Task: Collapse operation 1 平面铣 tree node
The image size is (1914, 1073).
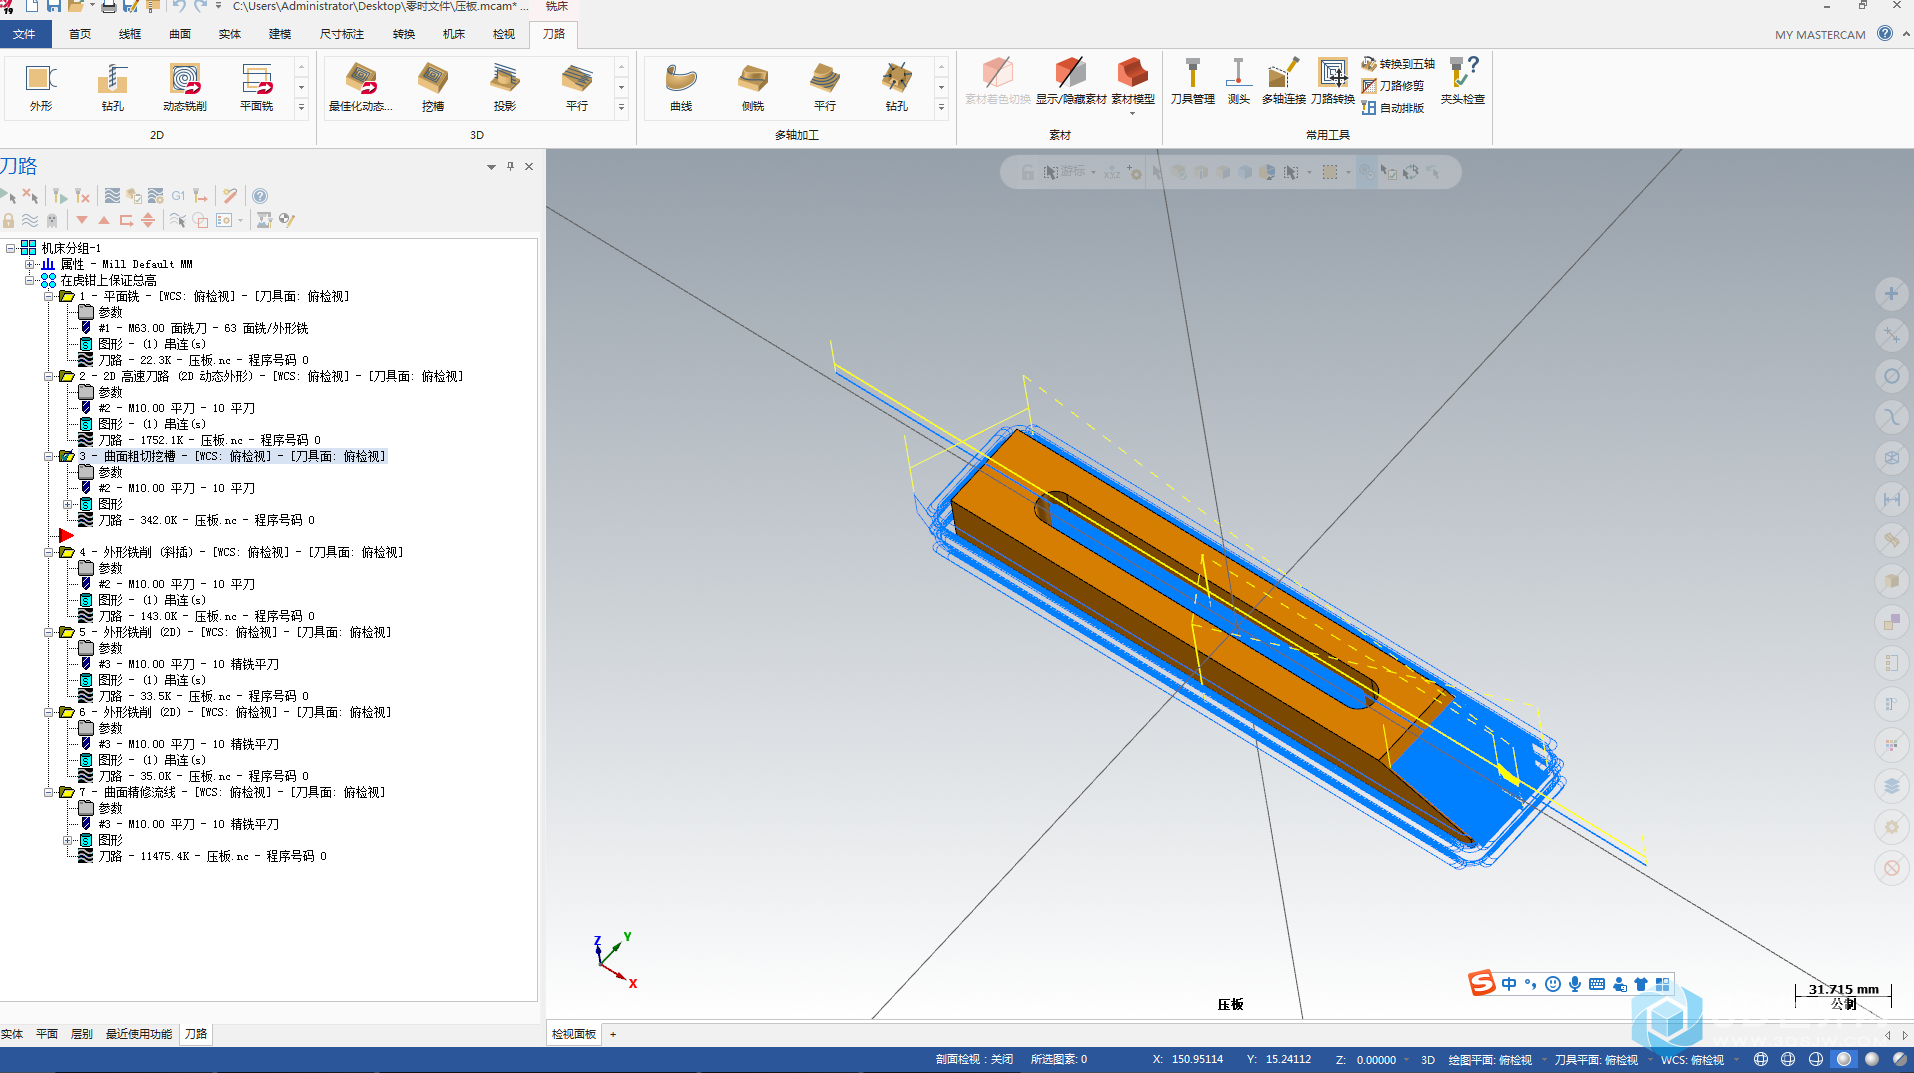Action: [x=48, y=296]
